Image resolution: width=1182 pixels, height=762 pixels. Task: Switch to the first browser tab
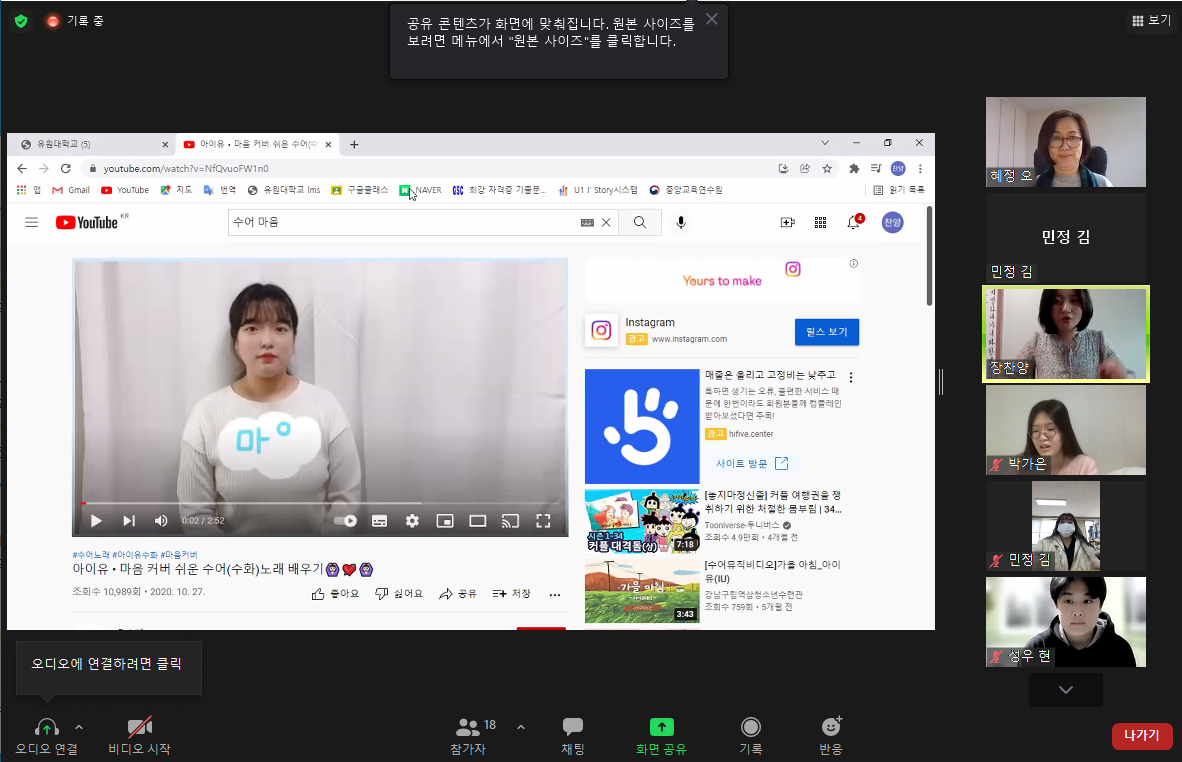[90, 144]
